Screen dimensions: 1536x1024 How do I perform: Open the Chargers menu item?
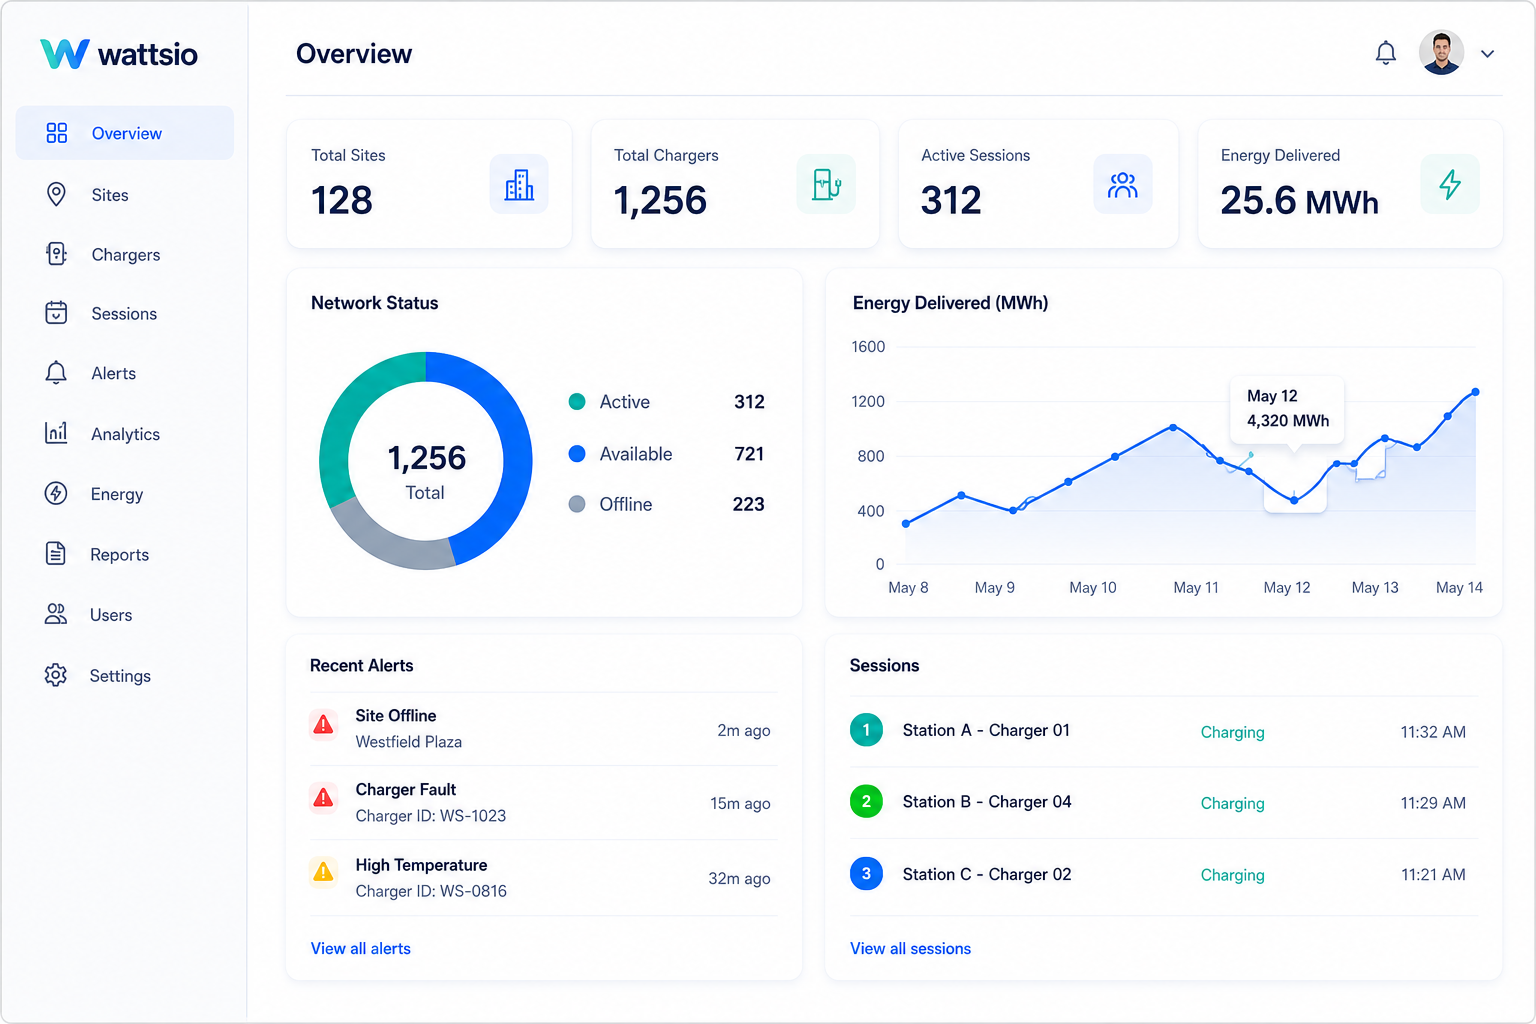coord(125,255)
